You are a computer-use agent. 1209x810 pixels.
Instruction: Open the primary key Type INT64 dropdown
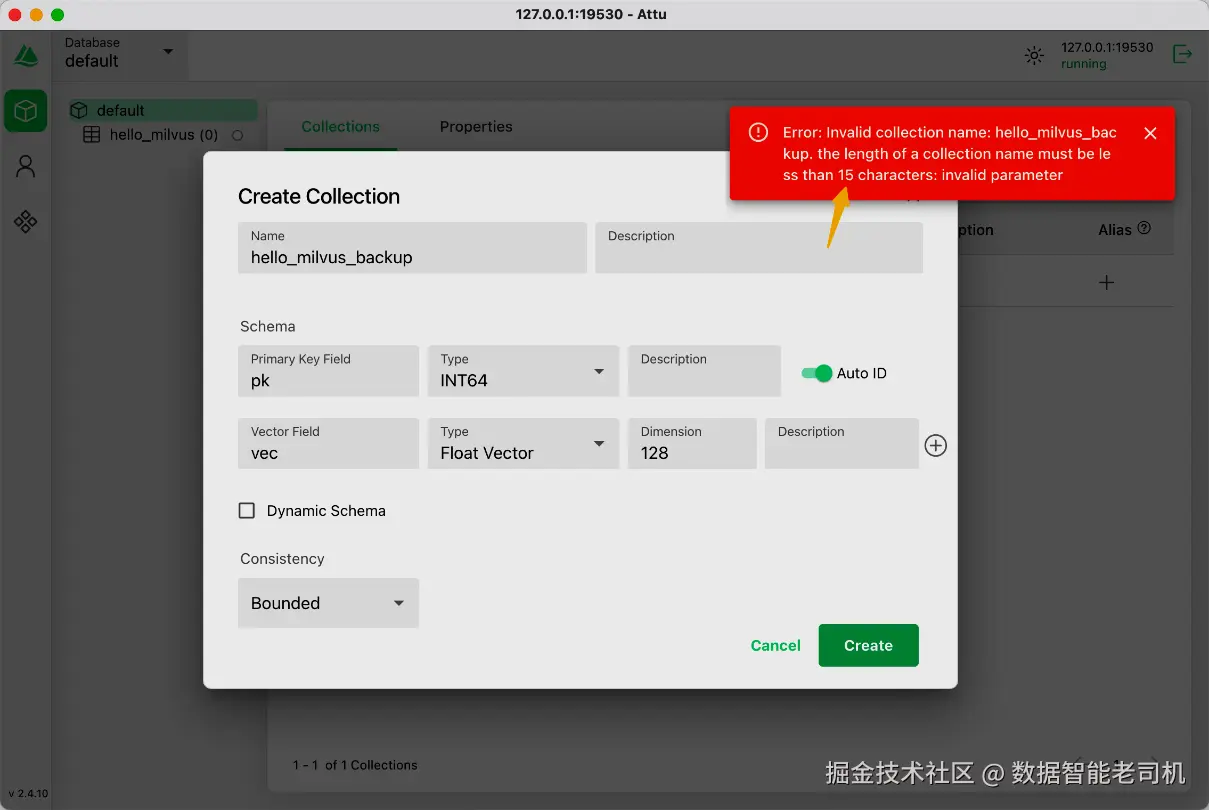(523, 371)
